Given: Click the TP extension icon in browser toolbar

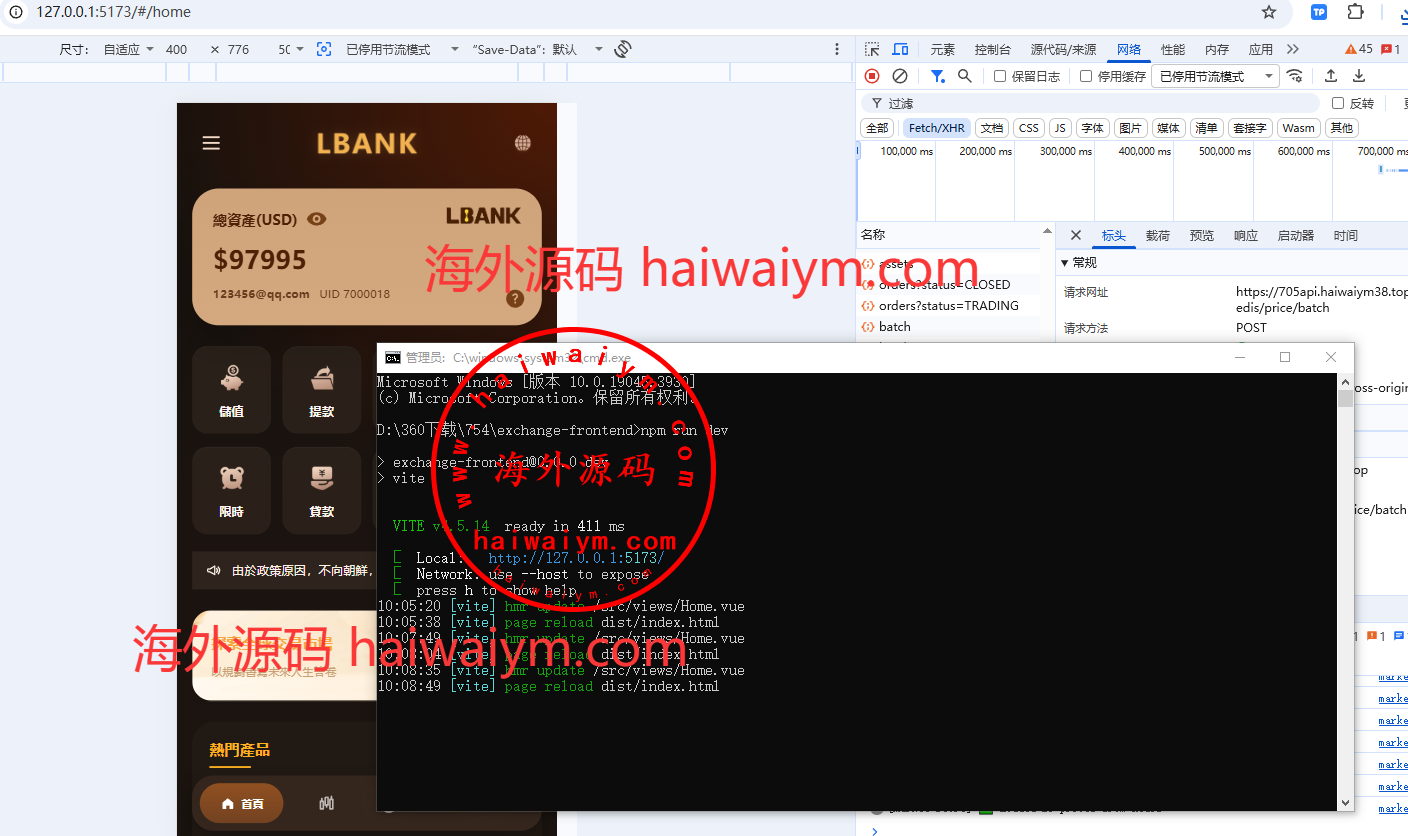Looking at the screenshot, I should (1319, 12).
